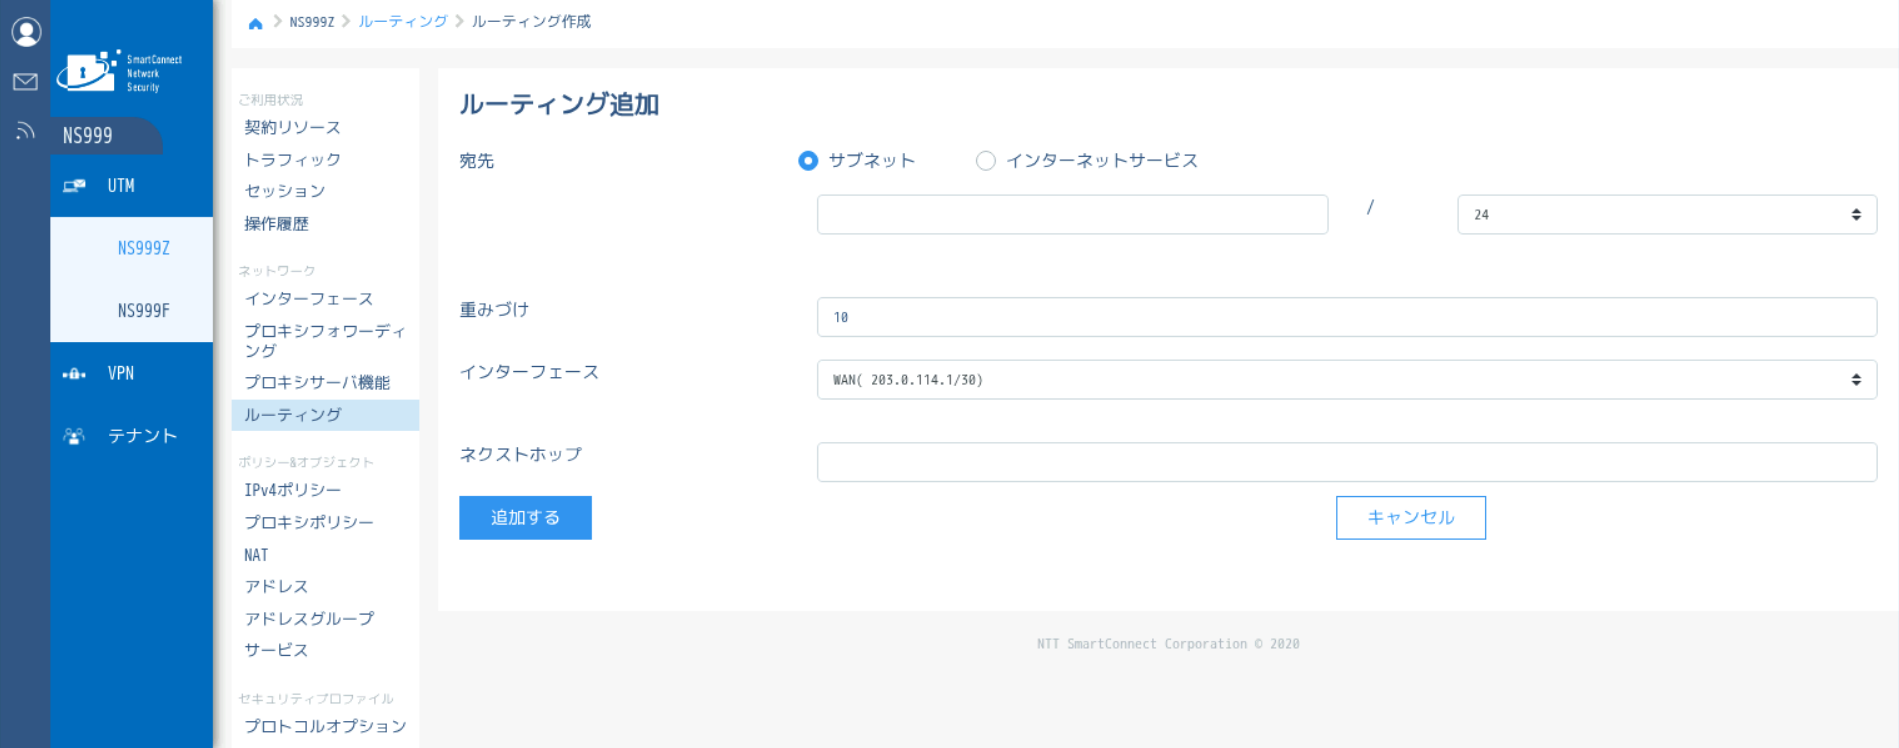This screenshot has height=748, width=1899.
Task: Open トラフィック in the side menu
Action: pos(293,160)
